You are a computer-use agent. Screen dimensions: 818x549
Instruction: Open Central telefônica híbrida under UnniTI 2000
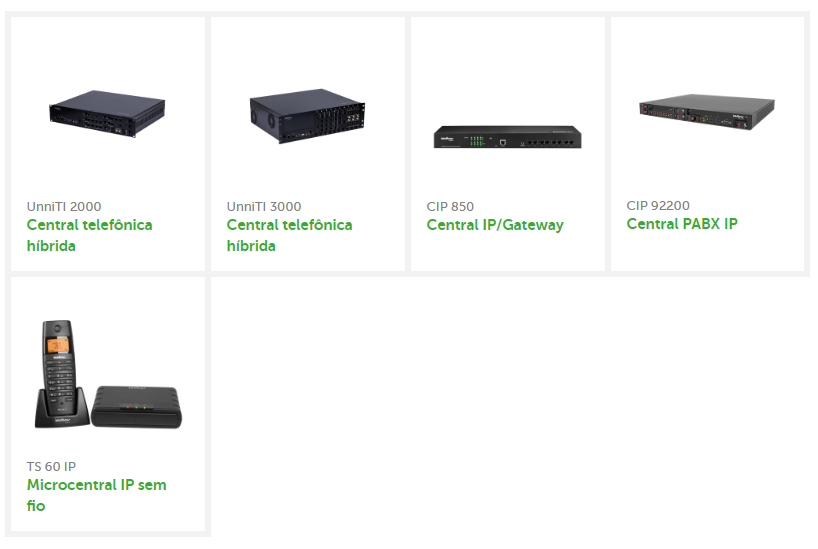pos(89,235)
